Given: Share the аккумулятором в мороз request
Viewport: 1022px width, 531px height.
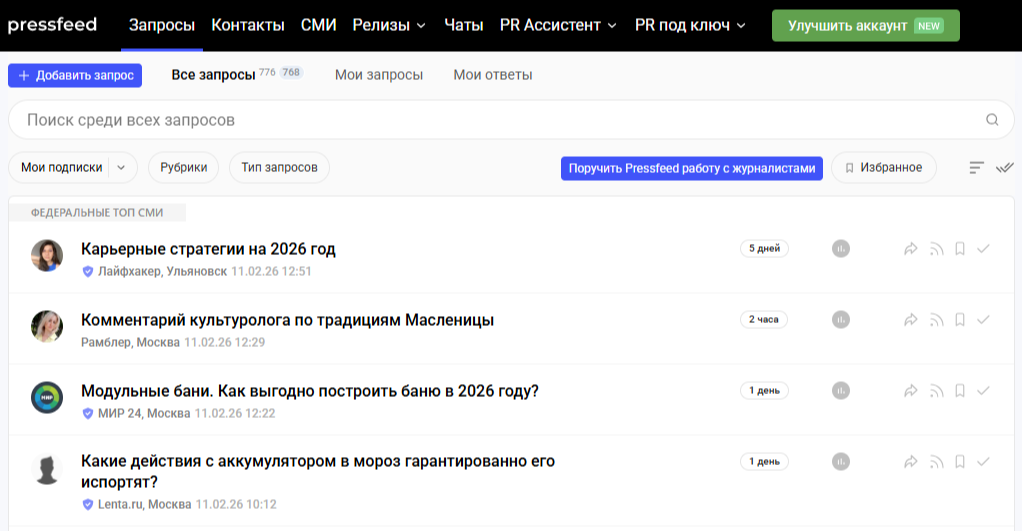Looking at the screenshot, I should [x=911, y=462].
